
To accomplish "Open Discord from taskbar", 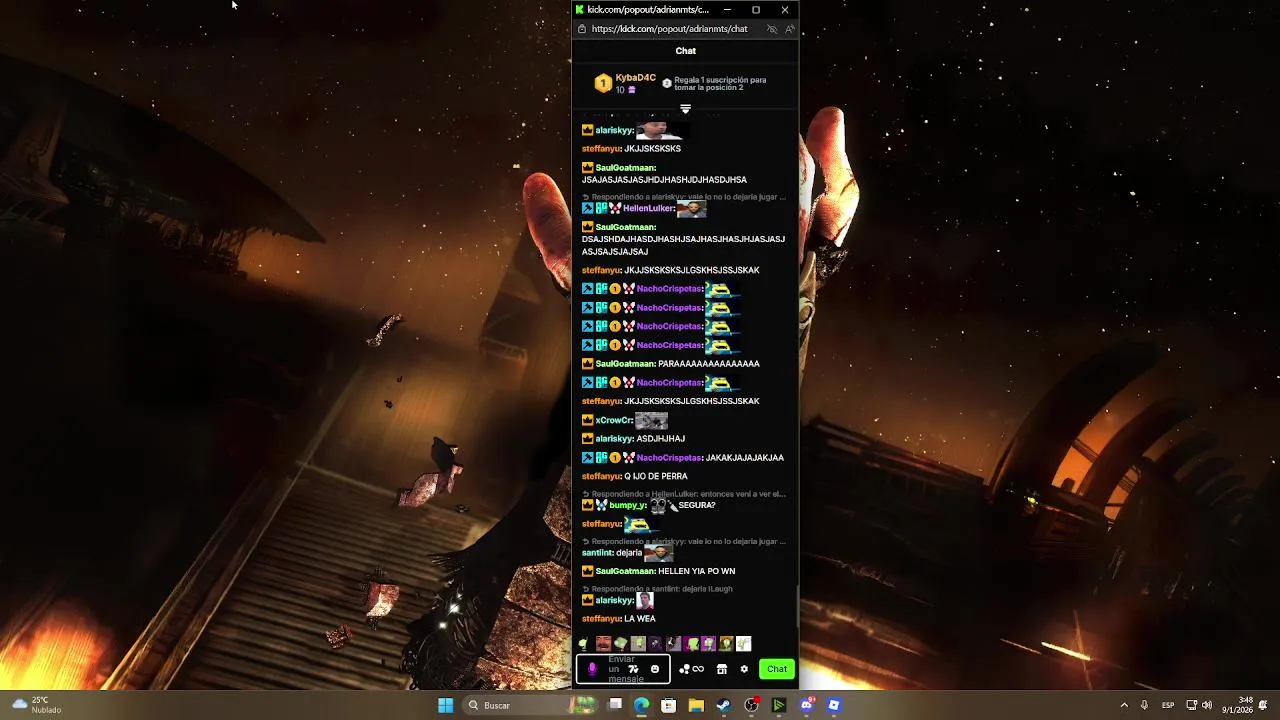I will coord(806,705).
